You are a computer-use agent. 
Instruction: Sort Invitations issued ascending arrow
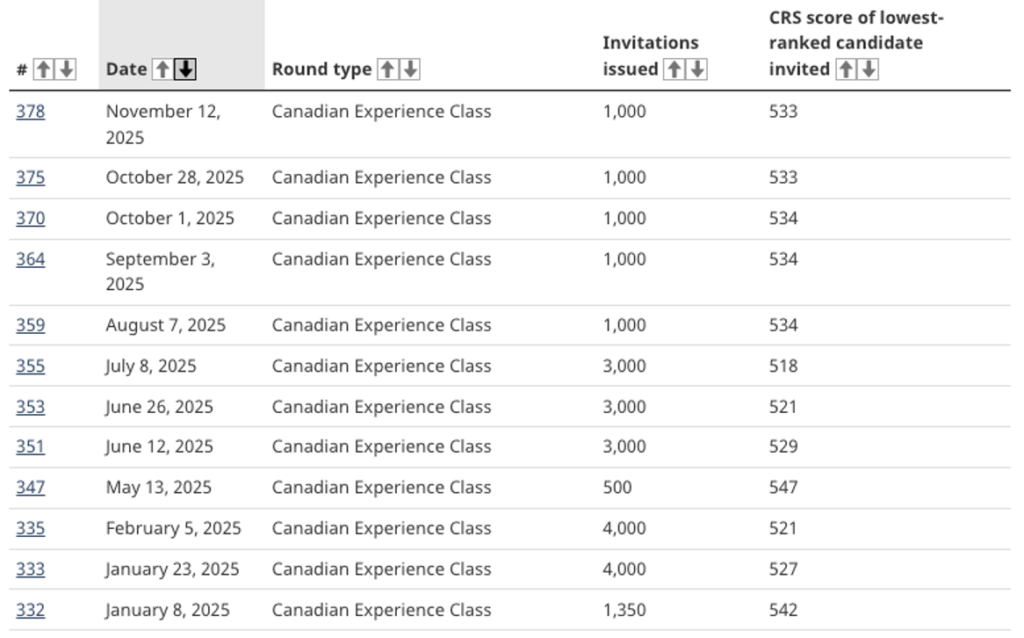coord(675,70)
